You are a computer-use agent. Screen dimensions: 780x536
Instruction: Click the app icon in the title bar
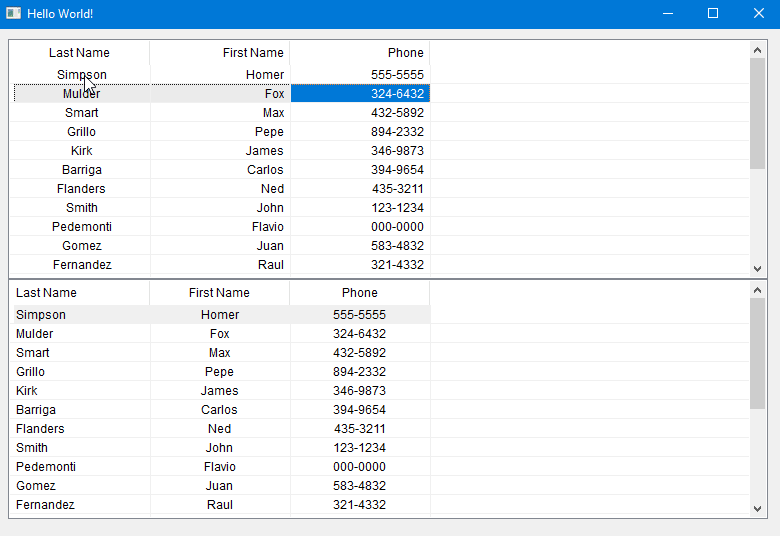click(14, 14)
